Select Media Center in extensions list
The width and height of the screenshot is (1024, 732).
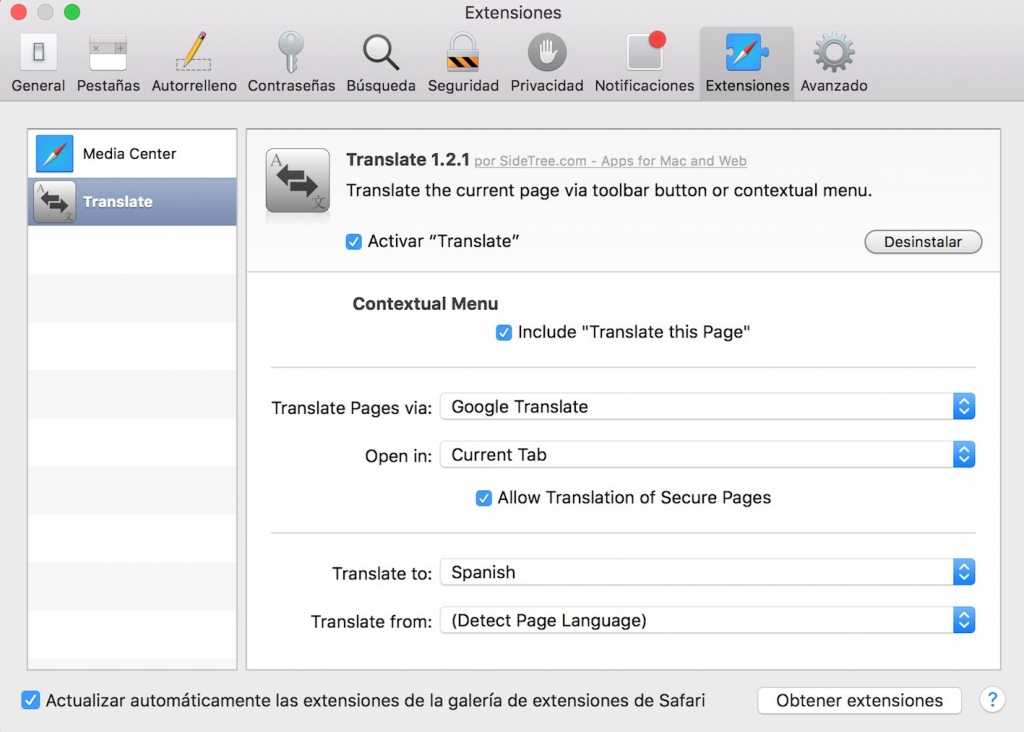[x=132, y=153]
